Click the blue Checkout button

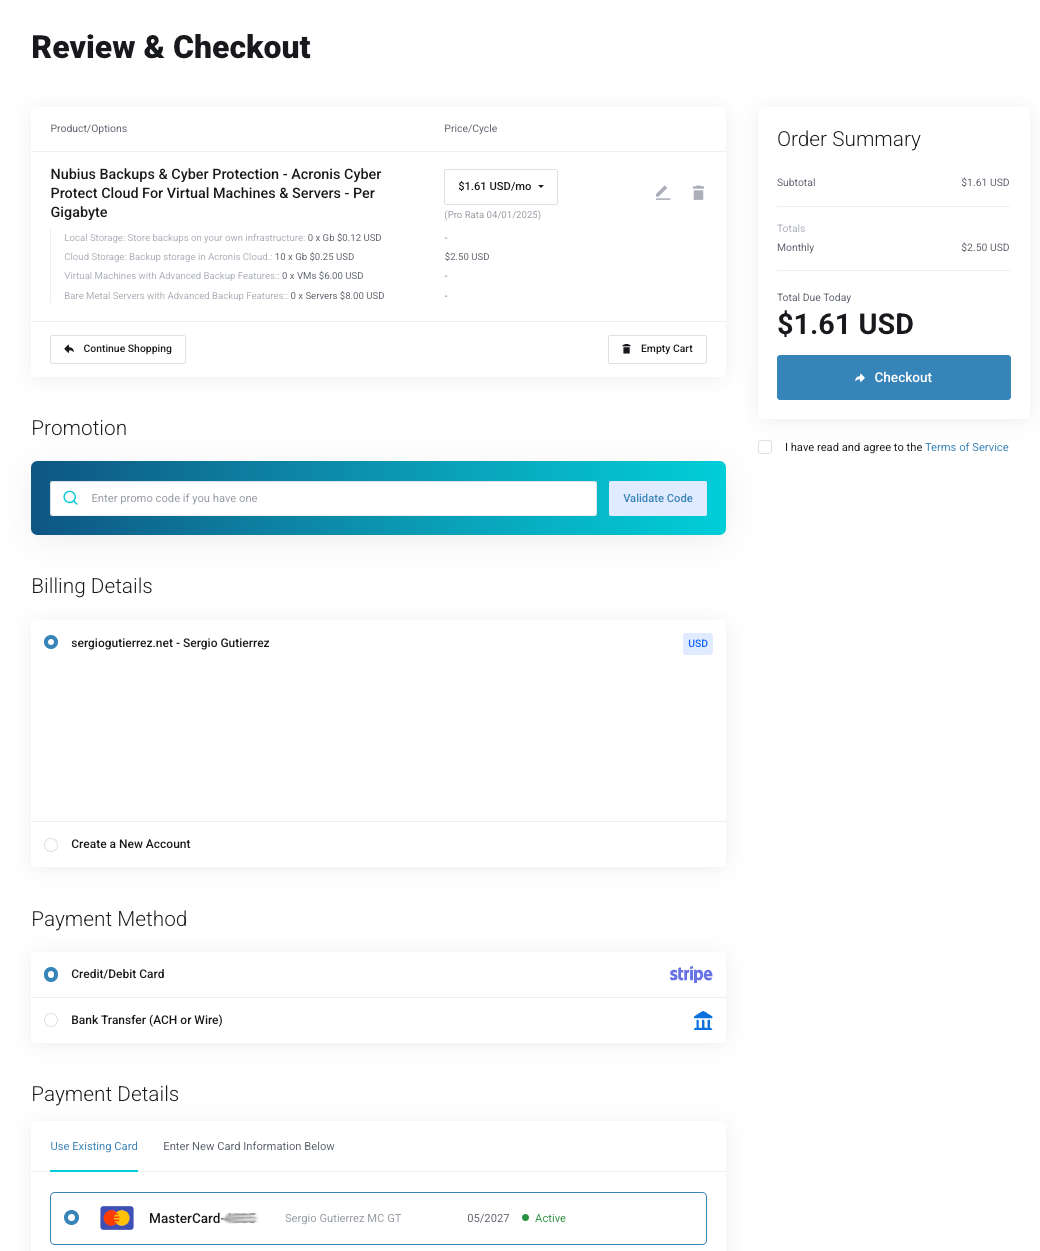[x=894, y=377]
